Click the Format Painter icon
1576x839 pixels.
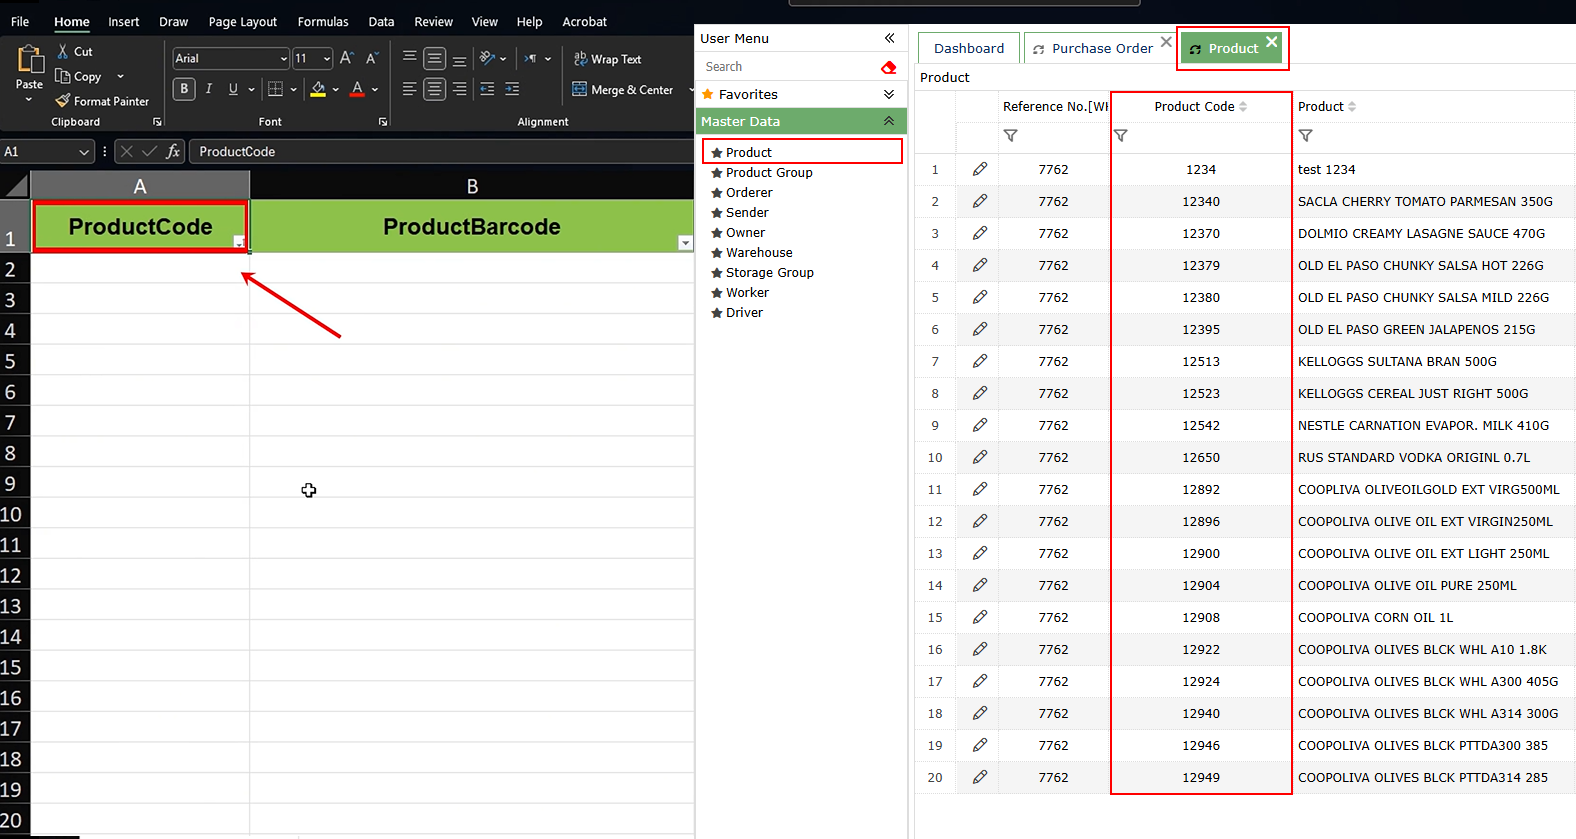(x=63, y=101)
